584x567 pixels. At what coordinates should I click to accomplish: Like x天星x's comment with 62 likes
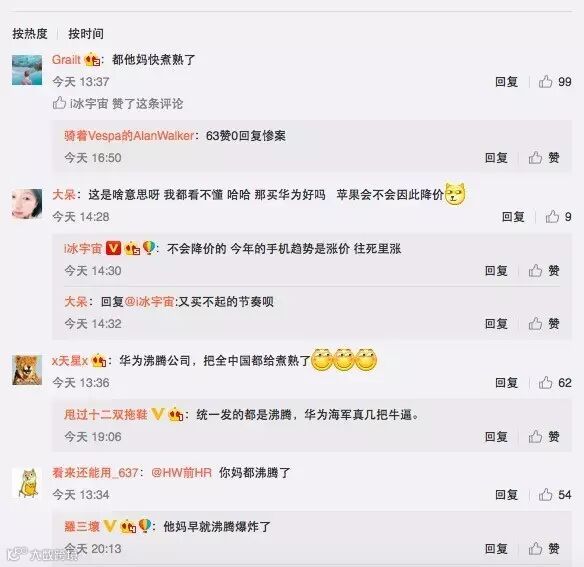(x=555, y=383)
